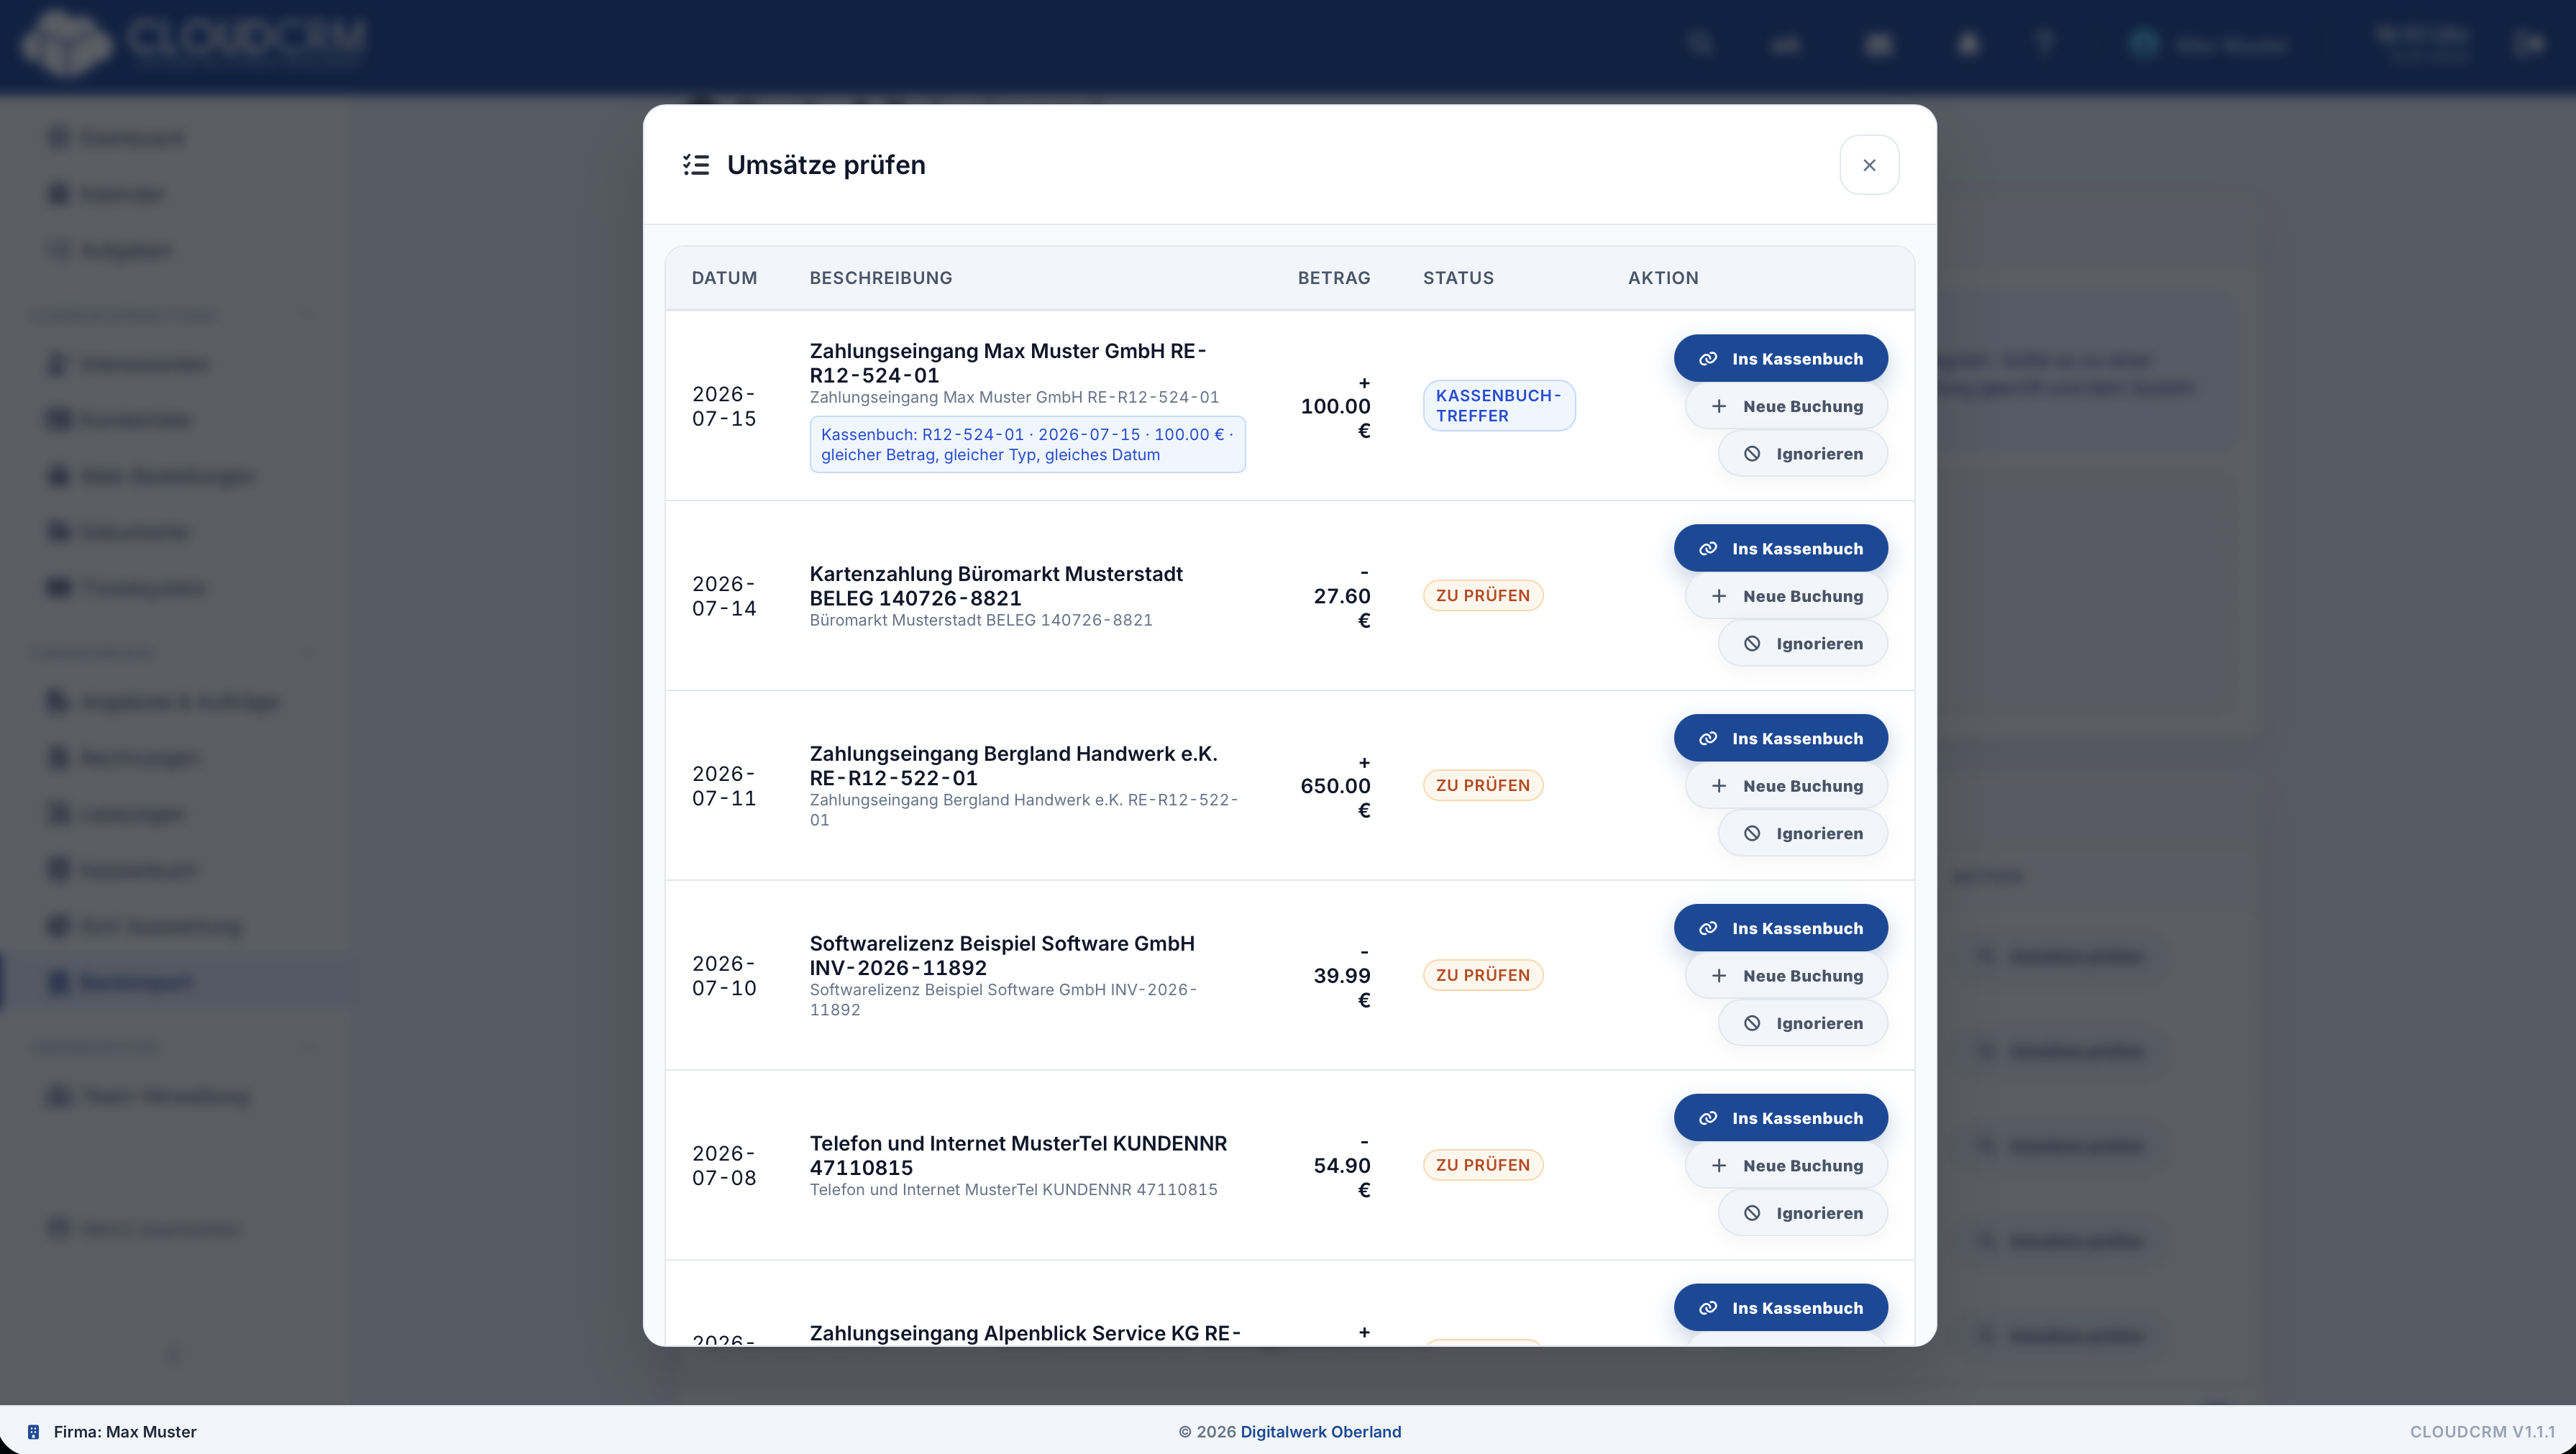This screenshot has height=1454, width=2576.
Task: Ignore the Bergland Handwerk e.K. transaction
Action: pos(1803,834)
